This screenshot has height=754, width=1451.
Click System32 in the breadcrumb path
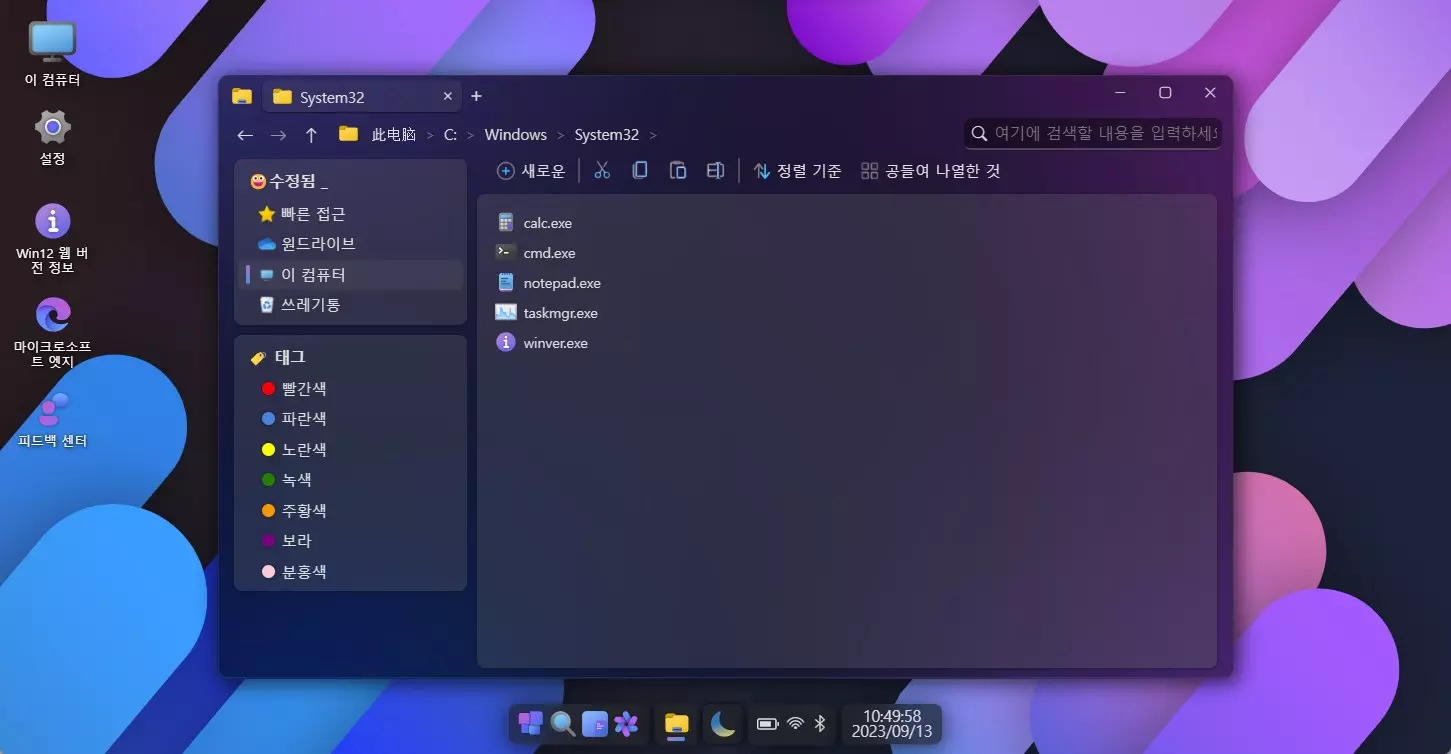pos(607,134)
